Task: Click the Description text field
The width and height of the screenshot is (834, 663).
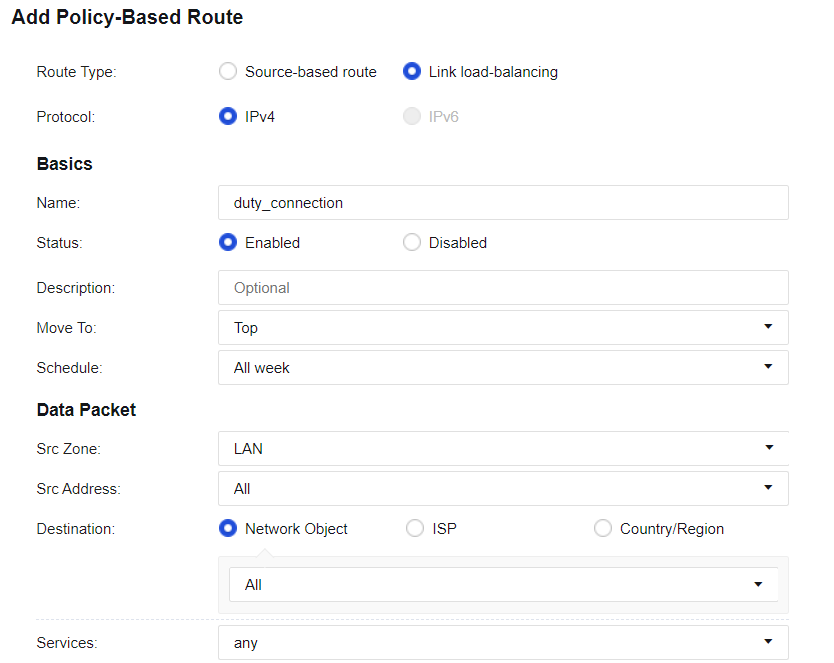Action: (503, 287)
